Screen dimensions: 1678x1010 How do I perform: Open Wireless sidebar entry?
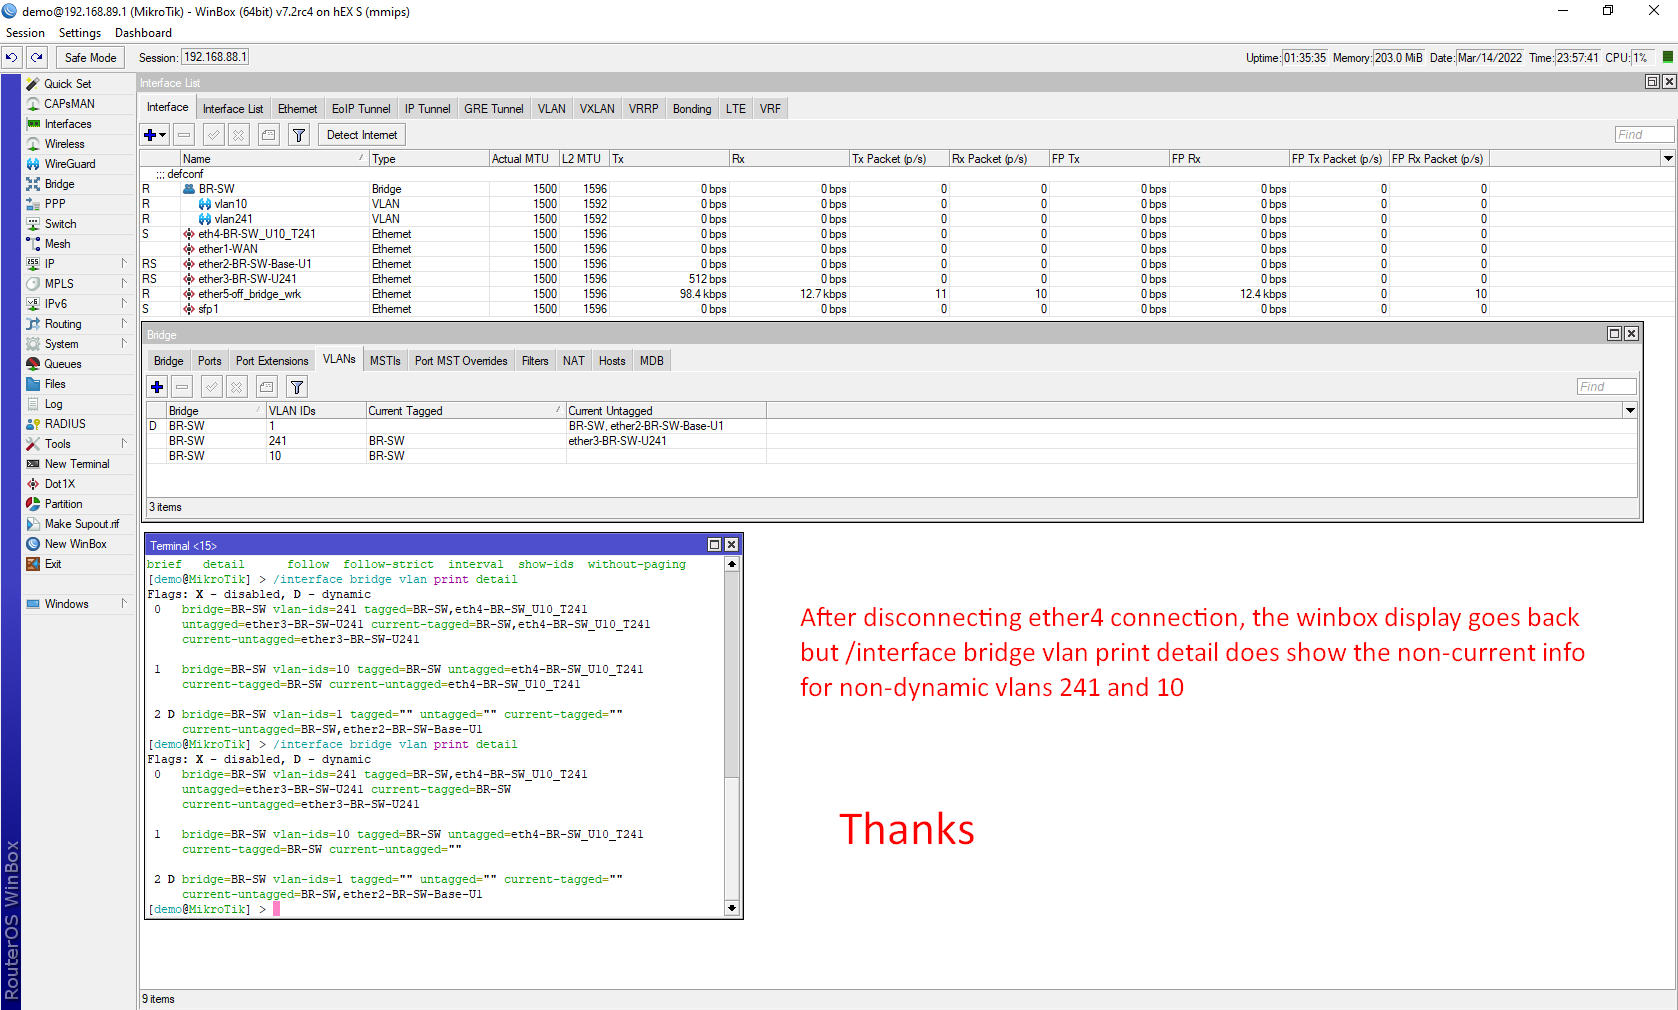pyautogui.click(x=64, y=144)
